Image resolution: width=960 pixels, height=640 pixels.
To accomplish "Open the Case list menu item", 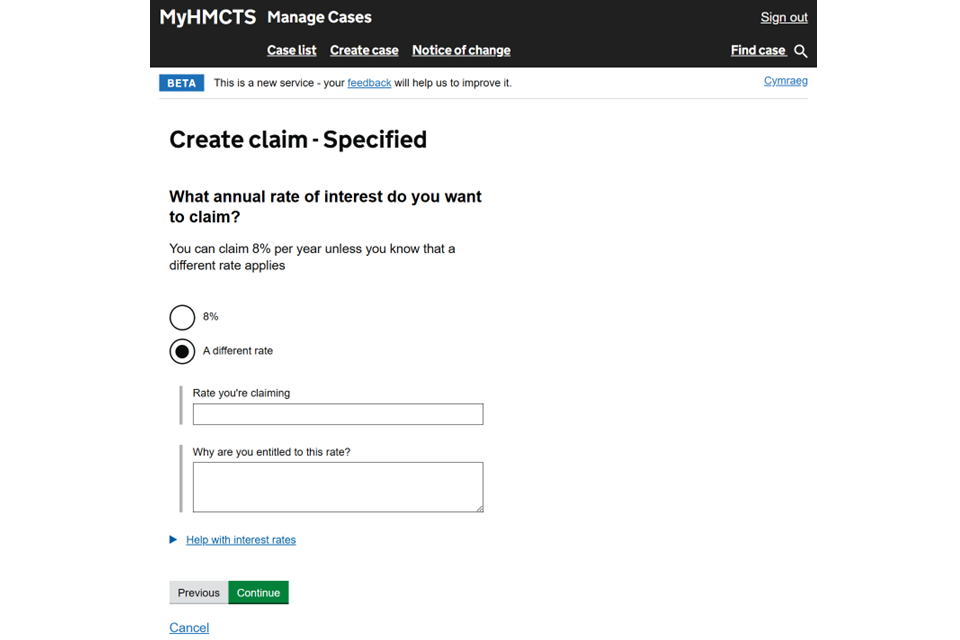I will (x=291, y=50).
